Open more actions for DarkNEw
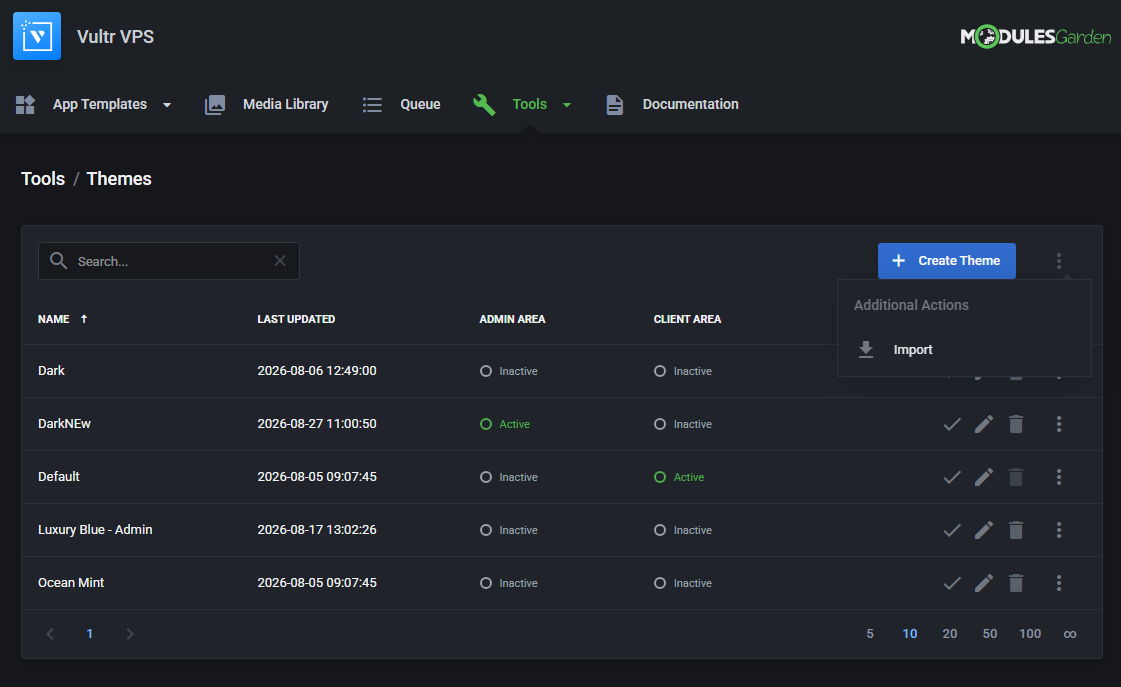 (x=1059, y=424)
